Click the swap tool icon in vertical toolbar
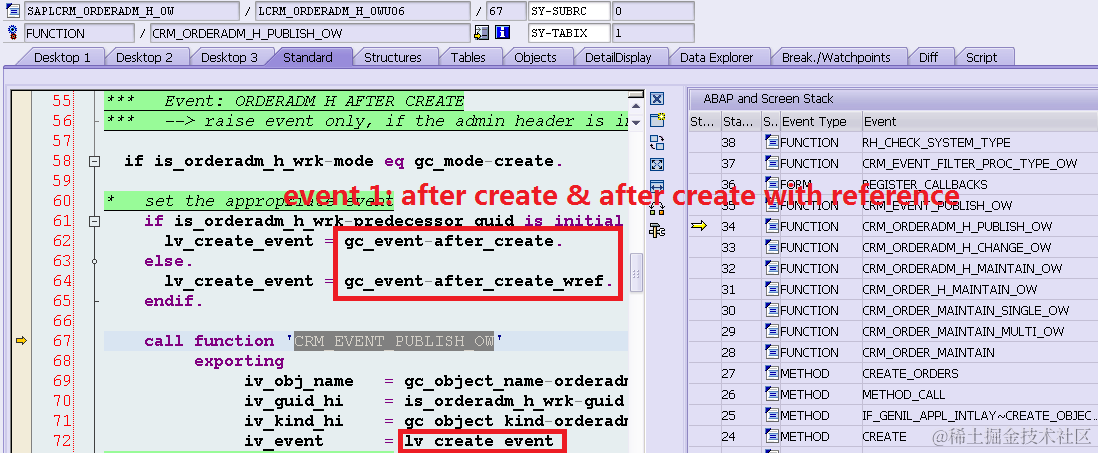The width and height of the screenshot is (1098, 453). coord(657,143)
